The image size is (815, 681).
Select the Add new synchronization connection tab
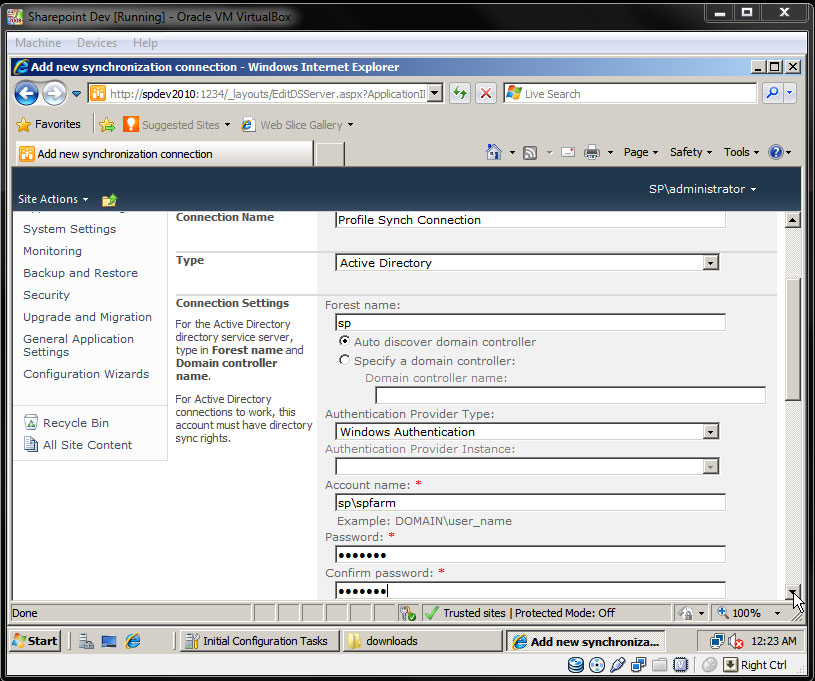point(164,154)
